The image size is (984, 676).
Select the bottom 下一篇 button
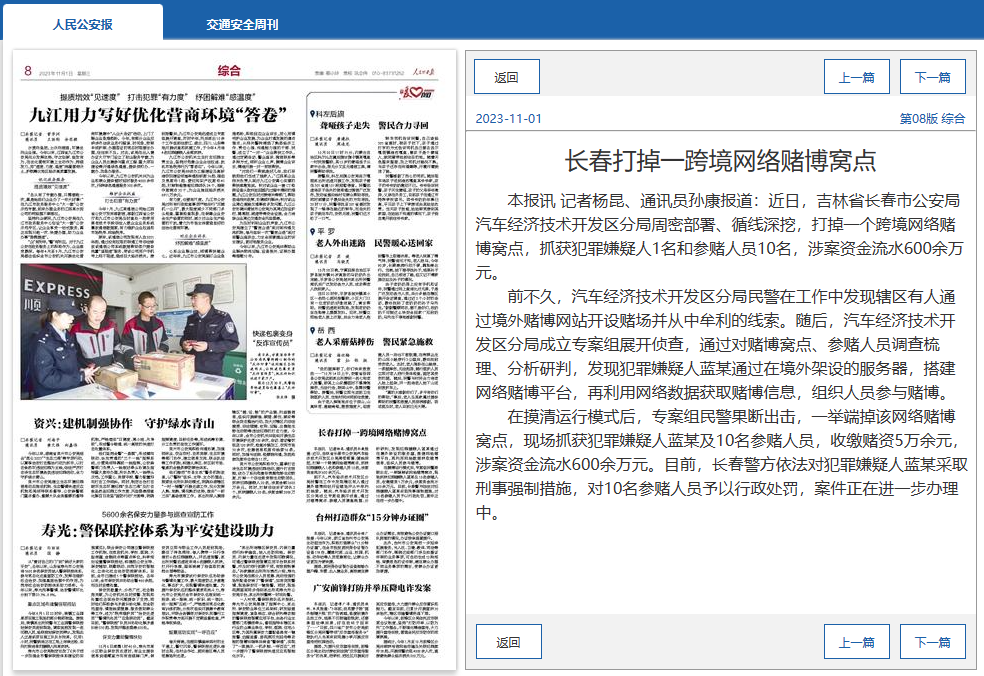pos(933,641)
